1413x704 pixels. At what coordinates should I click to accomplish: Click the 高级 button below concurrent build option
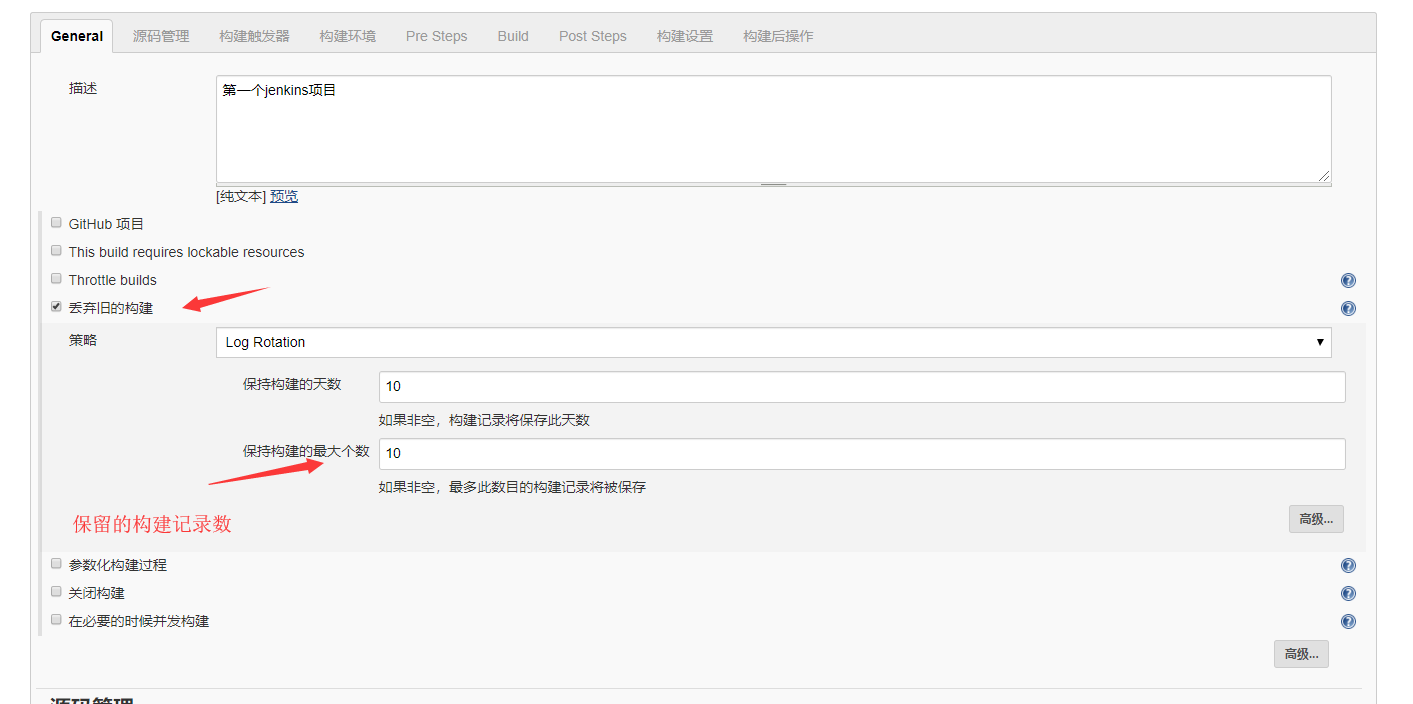click(x=1301, y=654)
